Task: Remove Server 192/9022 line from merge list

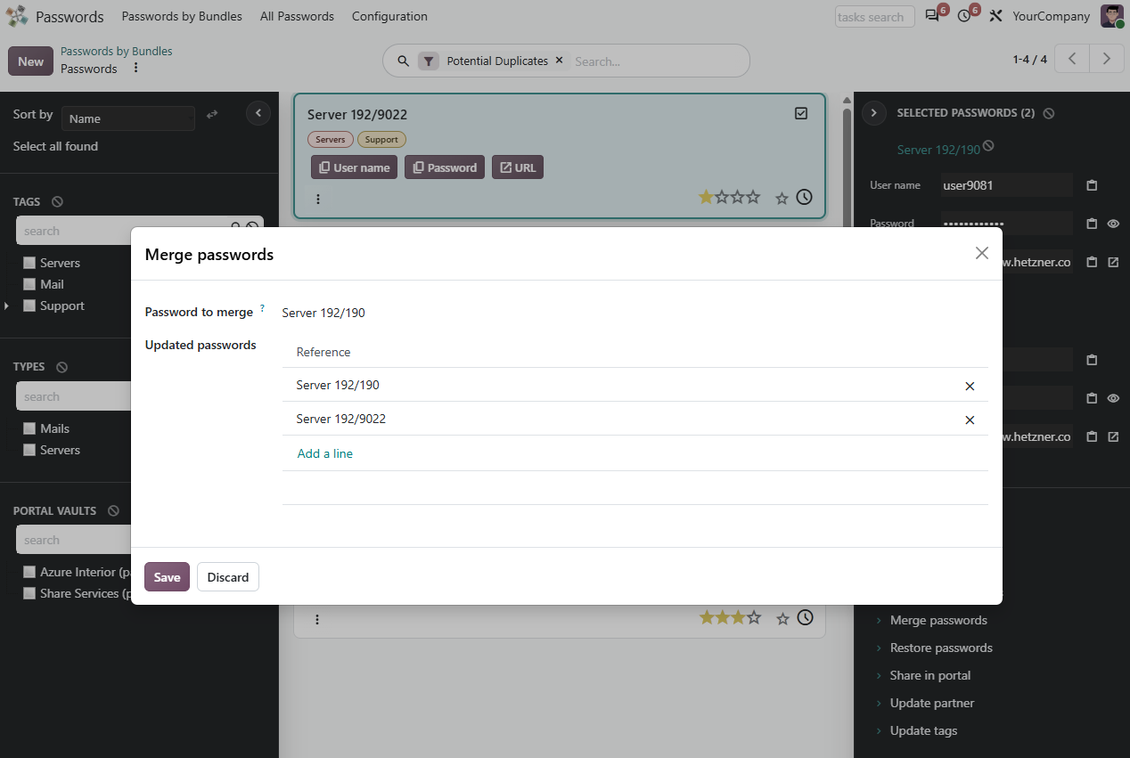Action: click(x=970, y=420)
